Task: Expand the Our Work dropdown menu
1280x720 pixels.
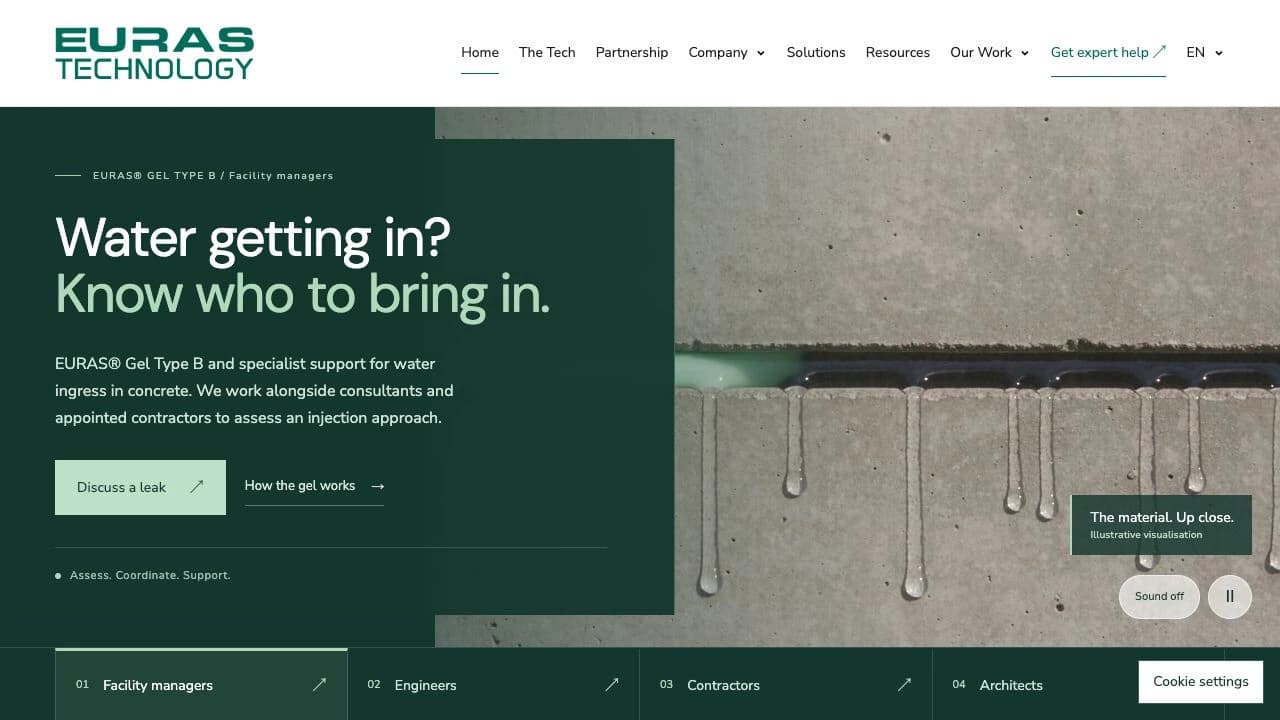Action: [x=989, y=52]
